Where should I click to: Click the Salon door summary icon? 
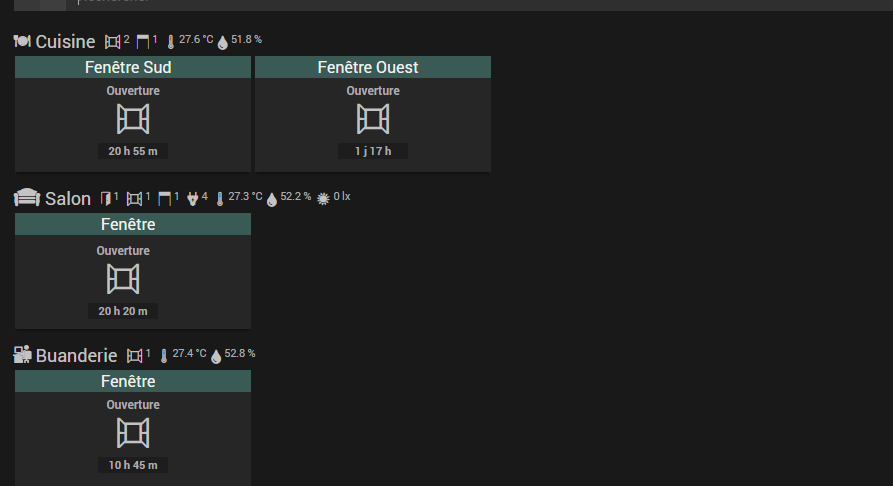pos(106,198)
